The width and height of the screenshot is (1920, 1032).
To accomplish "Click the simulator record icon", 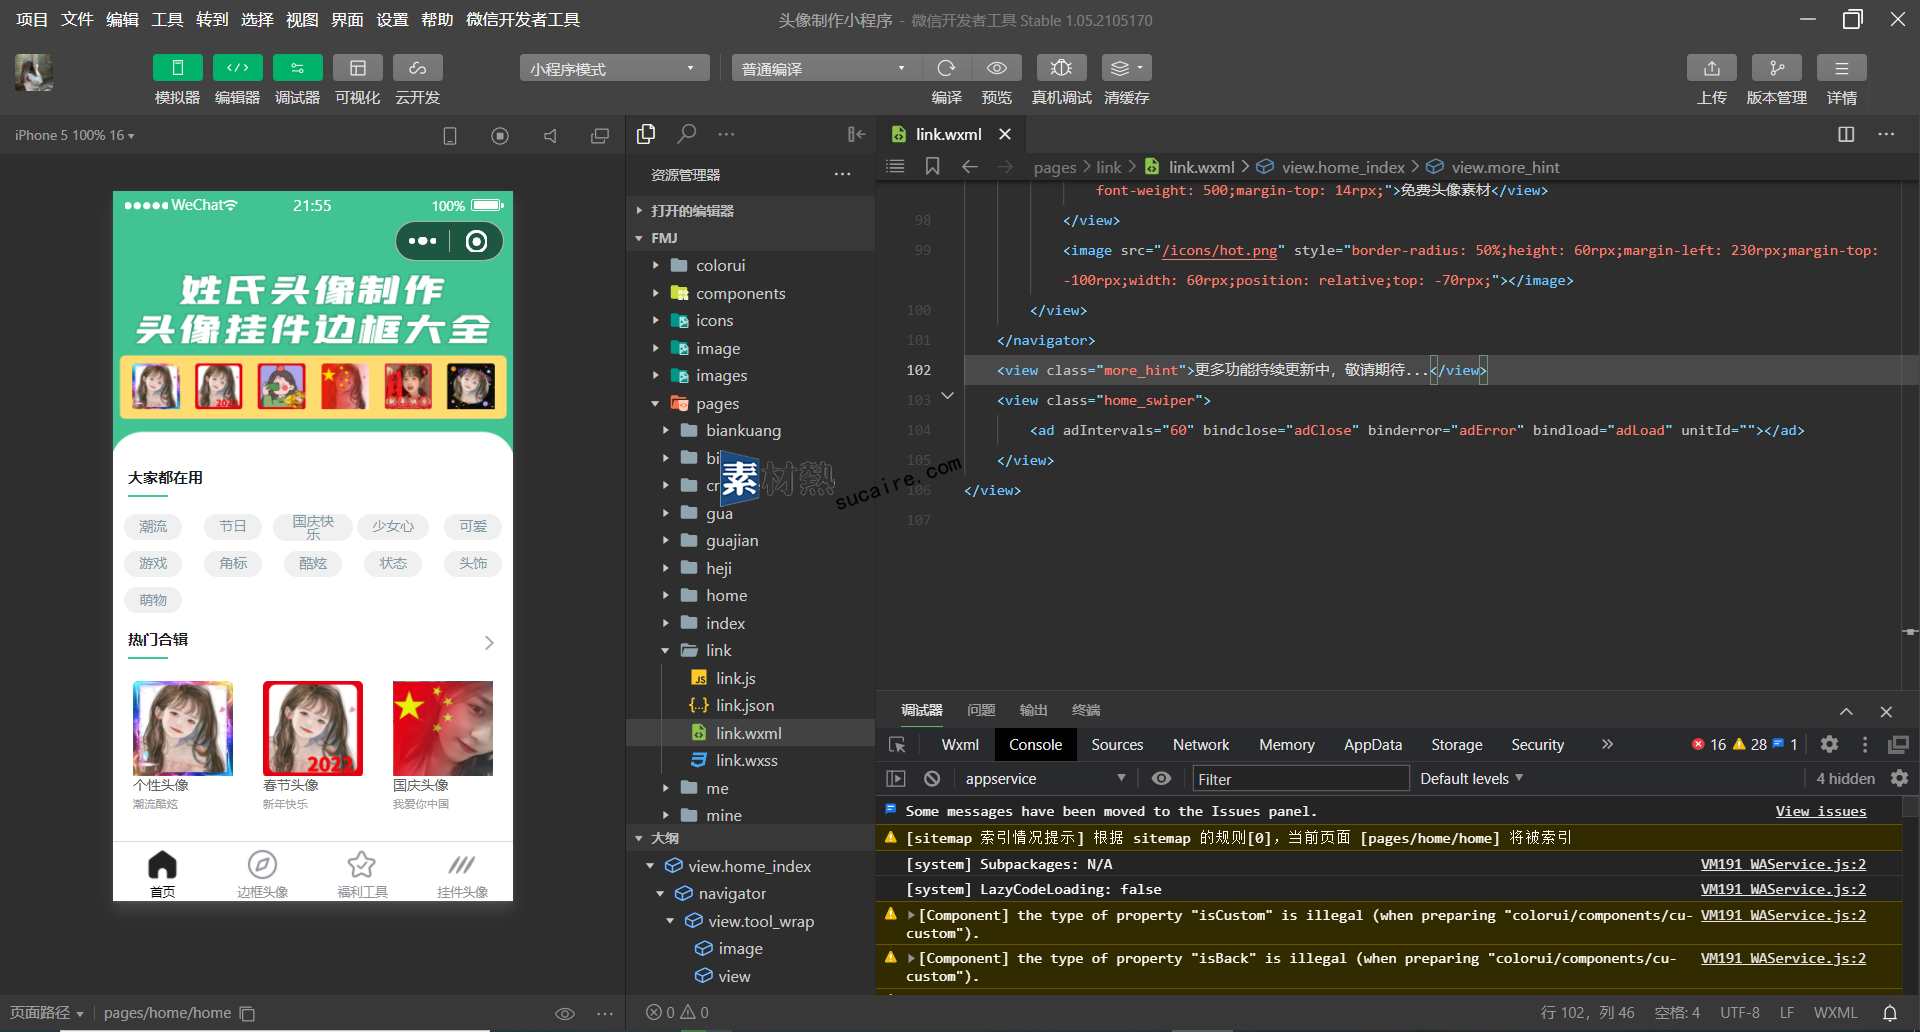I will (x=500, y=136).
